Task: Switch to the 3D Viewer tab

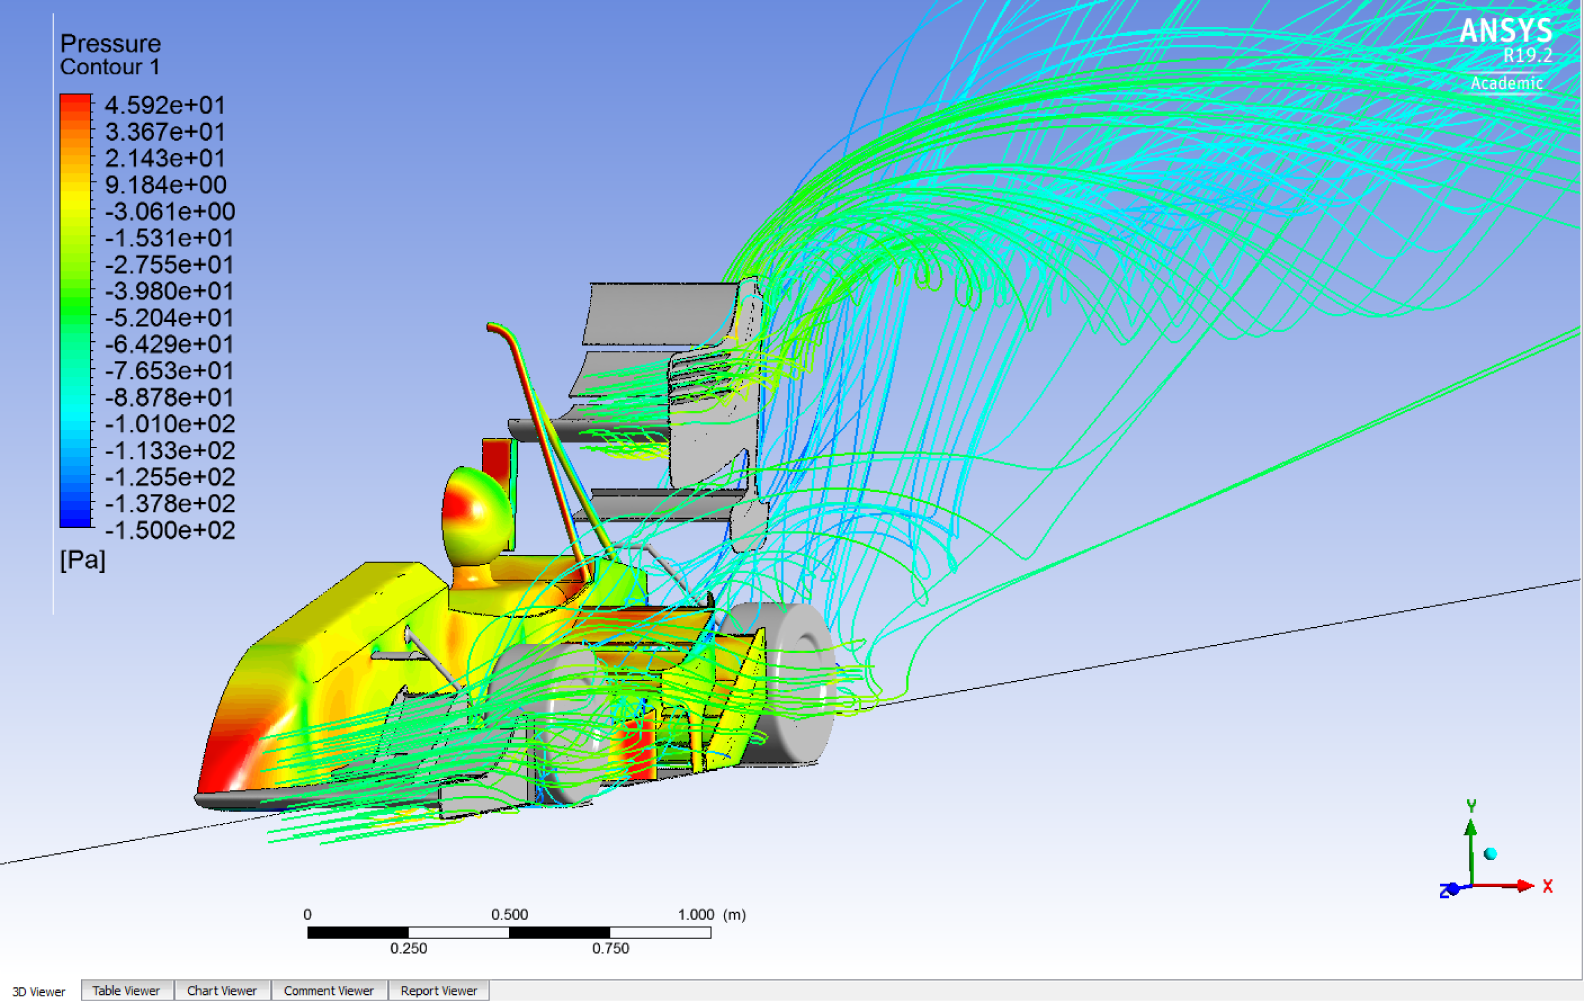Action: pos(39,991)
